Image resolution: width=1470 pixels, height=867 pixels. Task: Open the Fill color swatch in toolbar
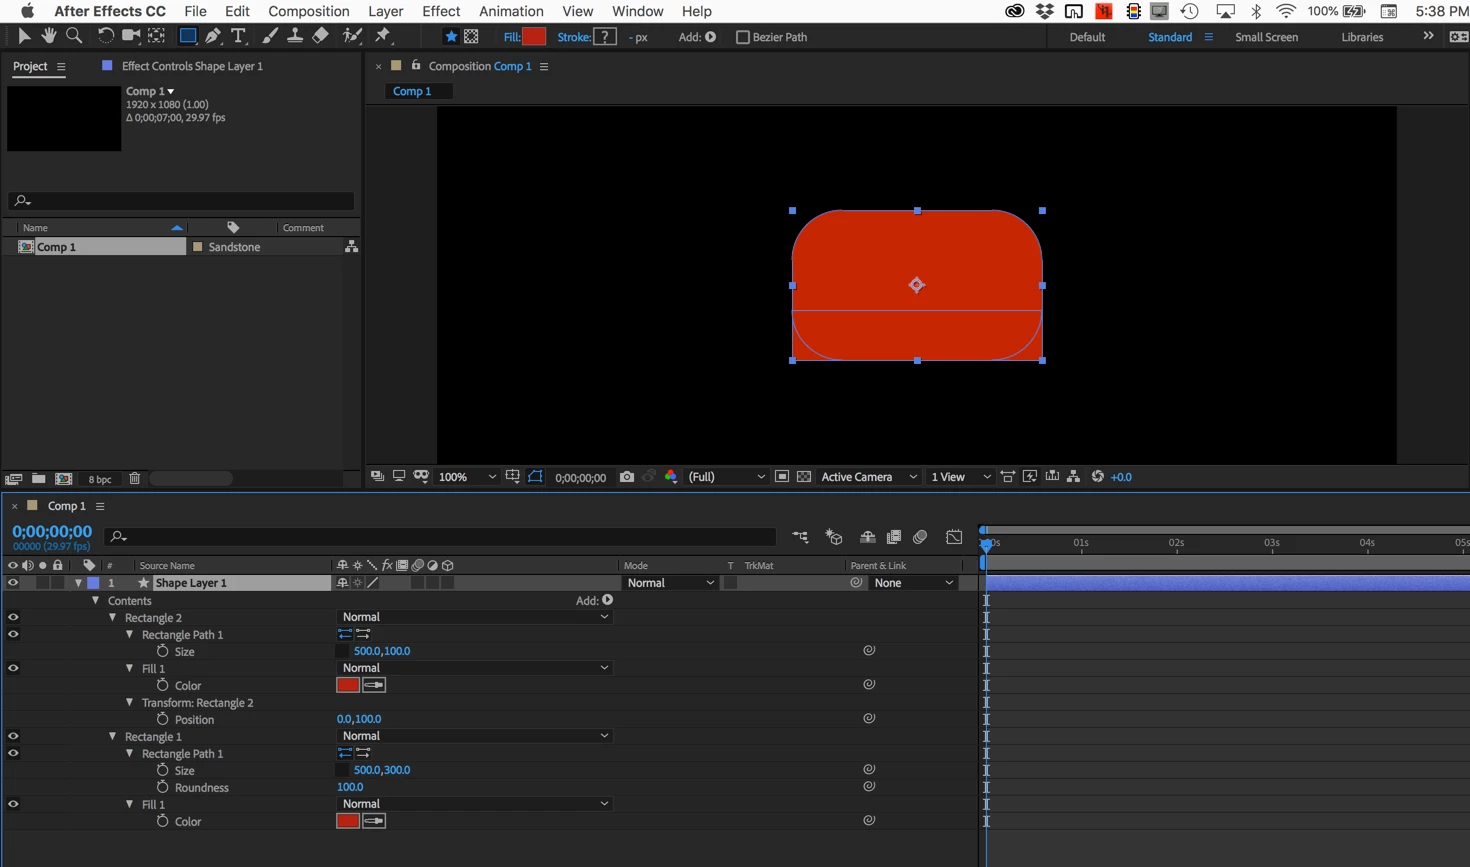(535, 37)
